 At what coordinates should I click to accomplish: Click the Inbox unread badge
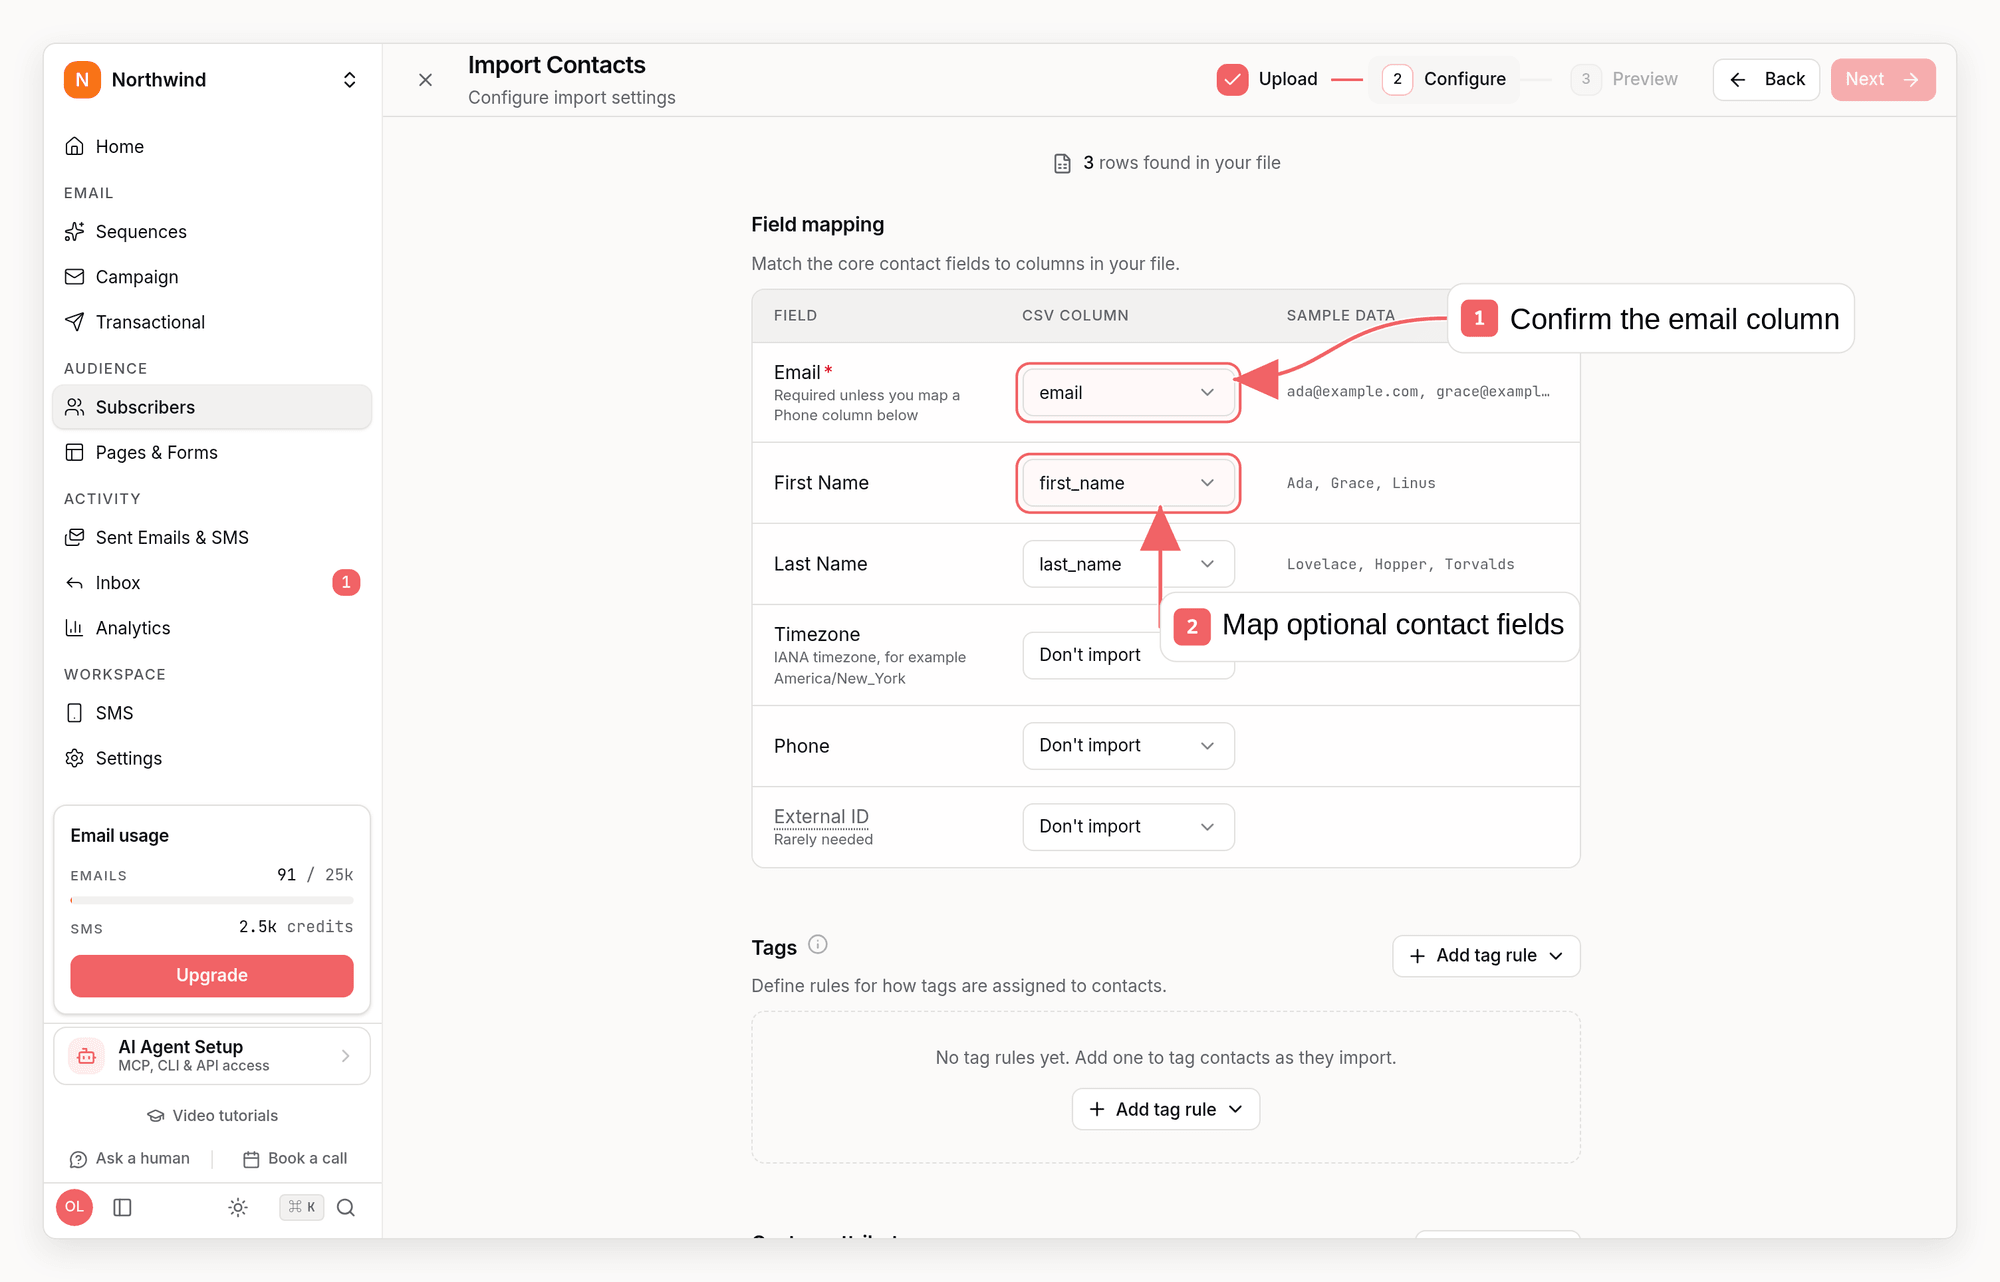click(346, 582)
